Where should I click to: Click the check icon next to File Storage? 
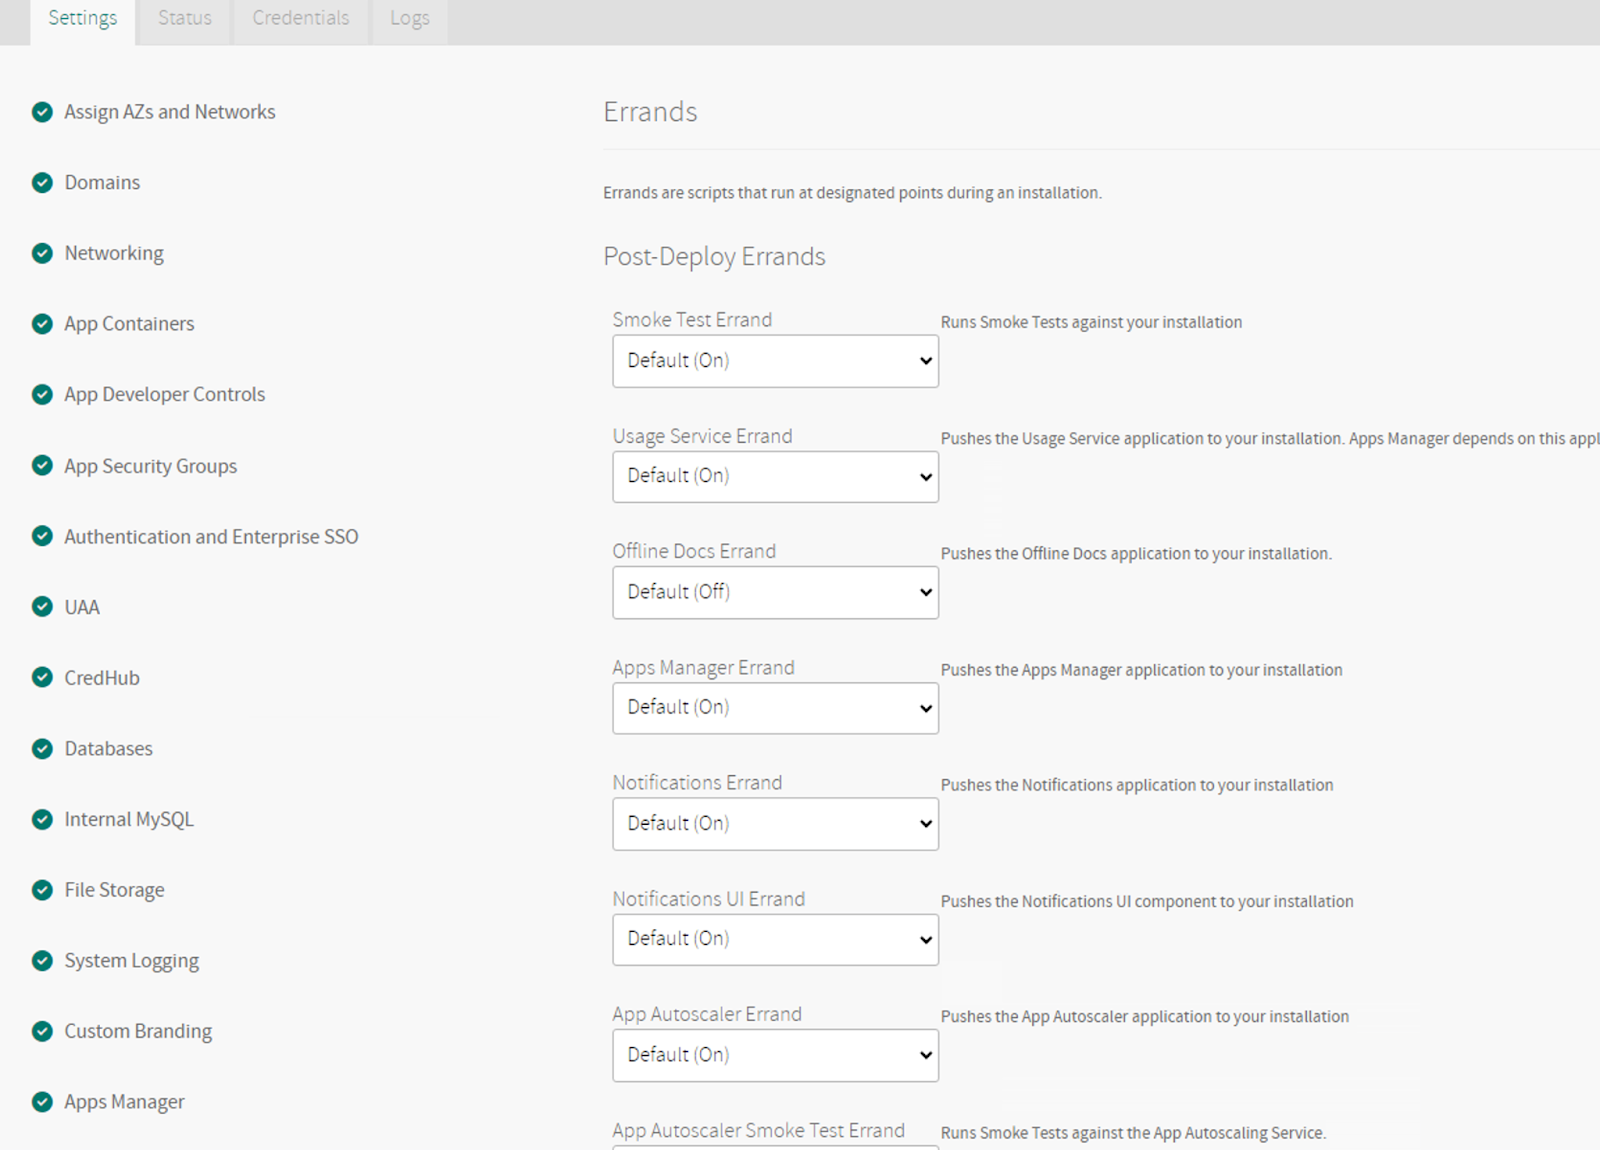pos(42,889)
